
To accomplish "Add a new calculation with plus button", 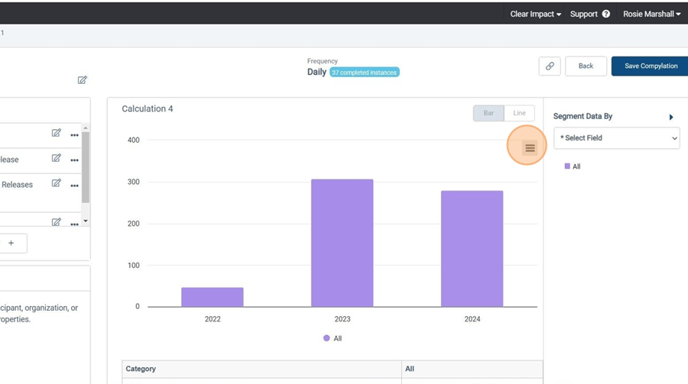I will [x=11, y=243].
